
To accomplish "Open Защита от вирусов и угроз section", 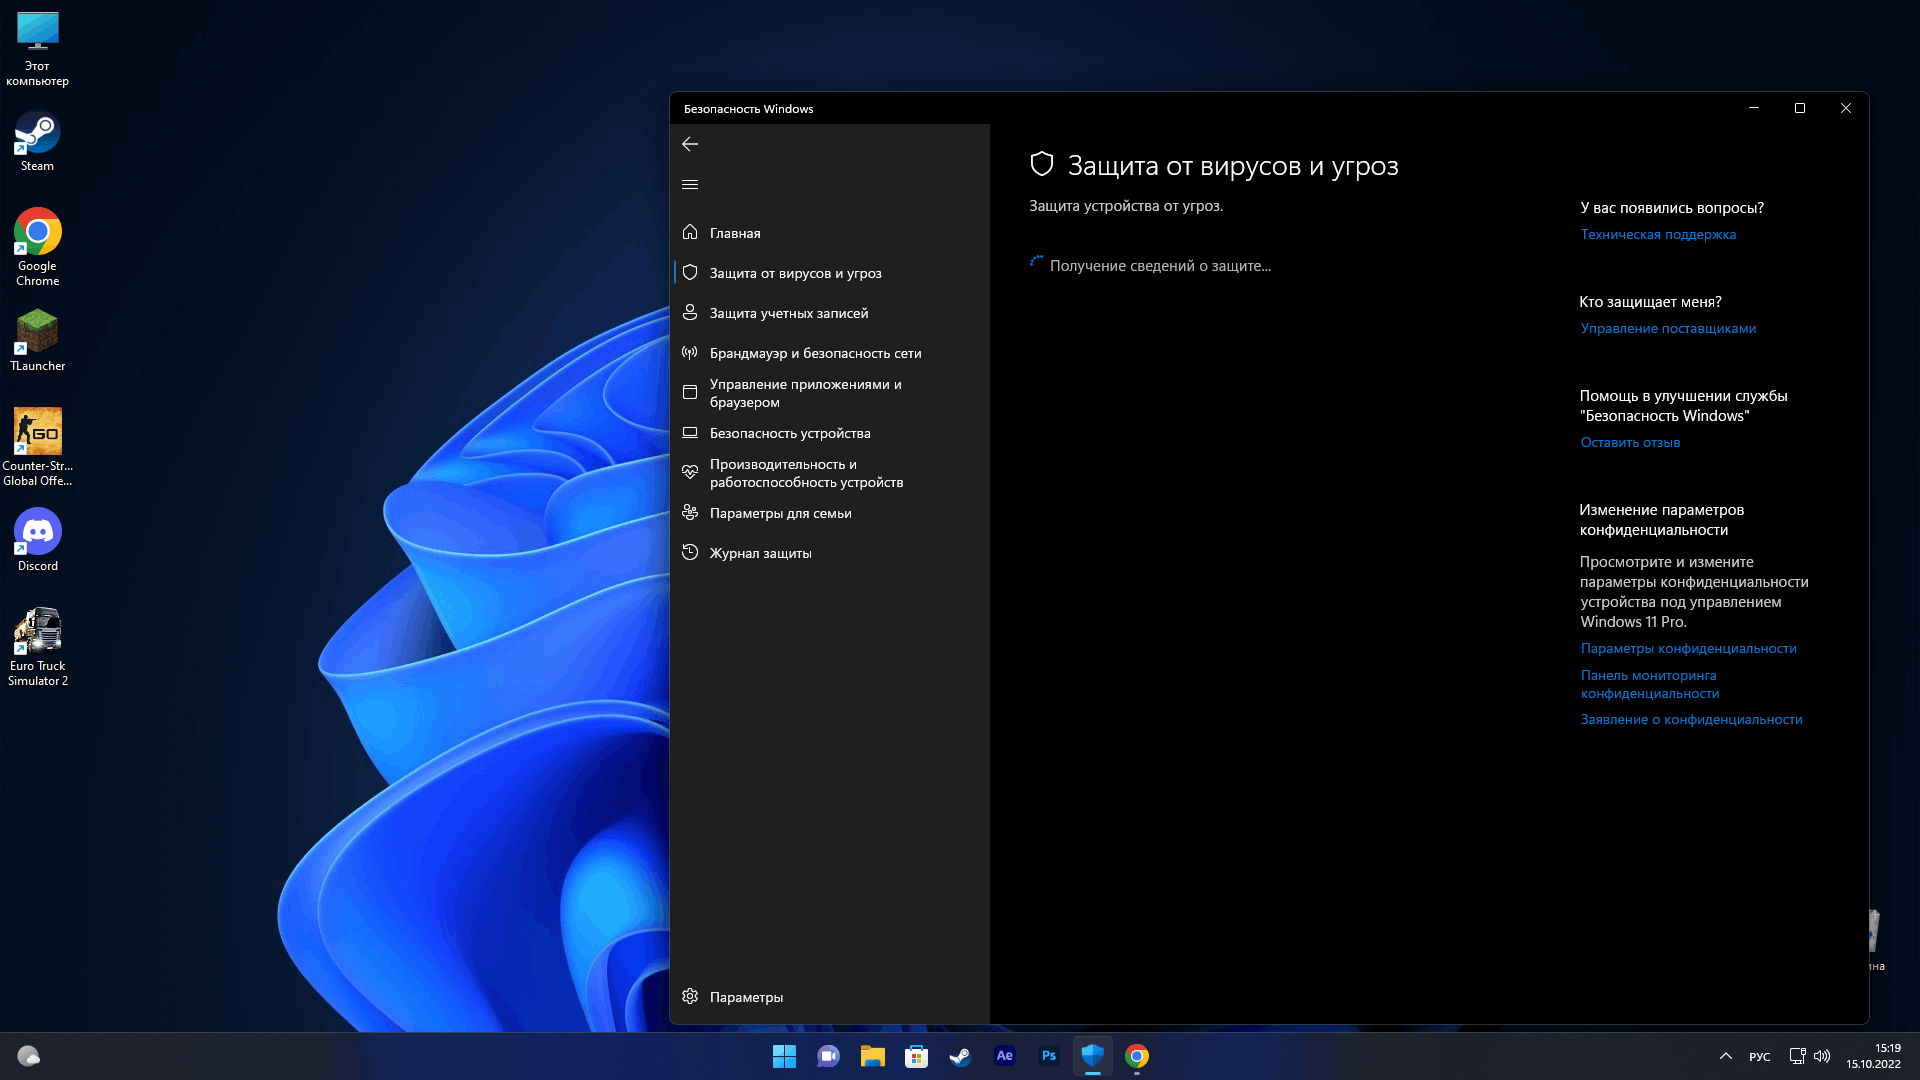I will tap(829, 273).
